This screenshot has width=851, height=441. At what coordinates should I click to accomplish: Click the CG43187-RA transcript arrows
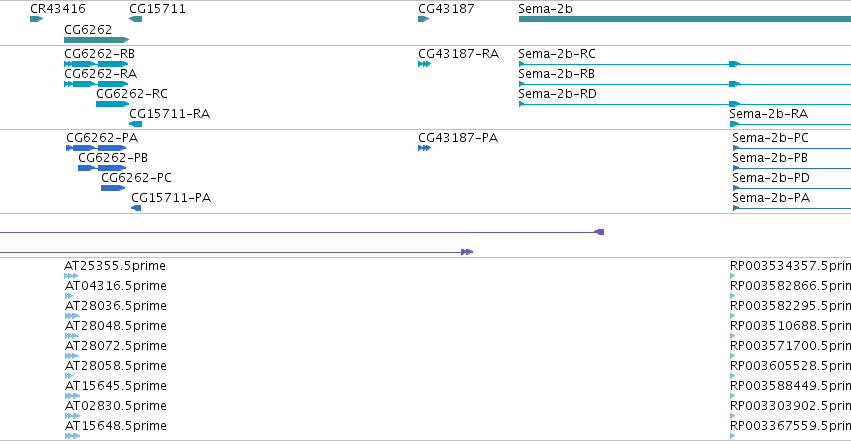[424, 64]
